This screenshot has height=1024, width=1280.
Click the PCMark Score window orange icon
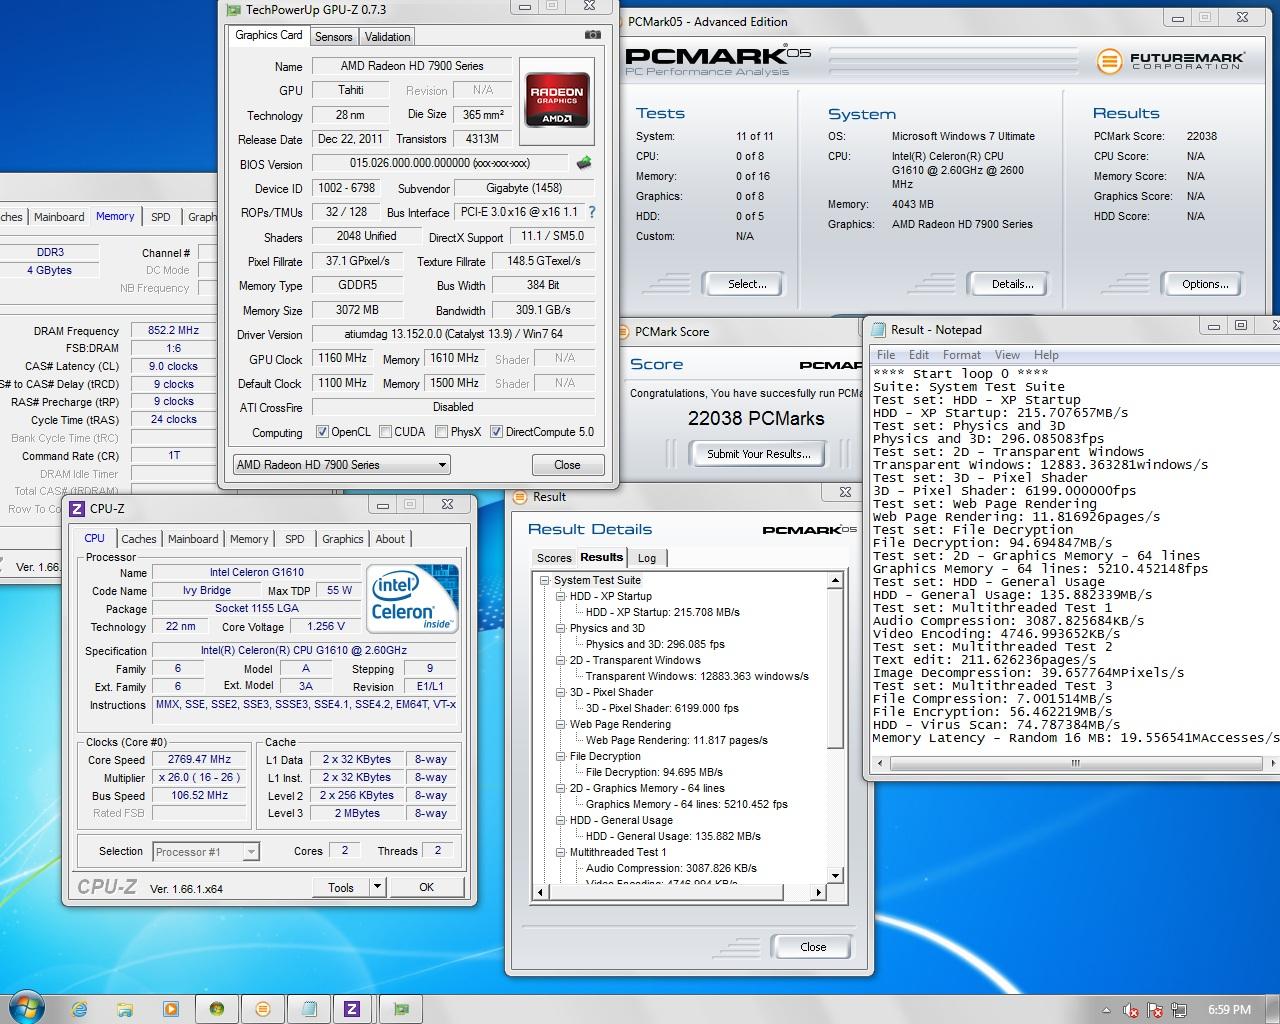click(621, 331)
